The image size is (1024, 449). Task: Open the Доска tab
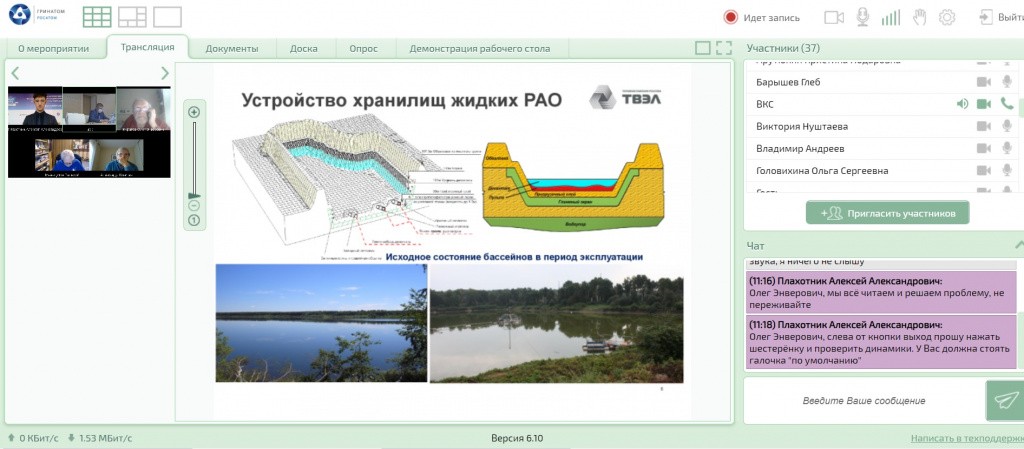tap(304, 48)
